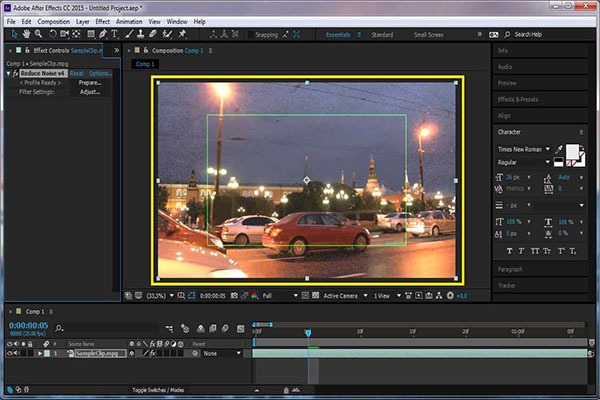The image size is (600, 400).
Task: Hide SampleClip layer with eye toggle
Action: [9, 353]
